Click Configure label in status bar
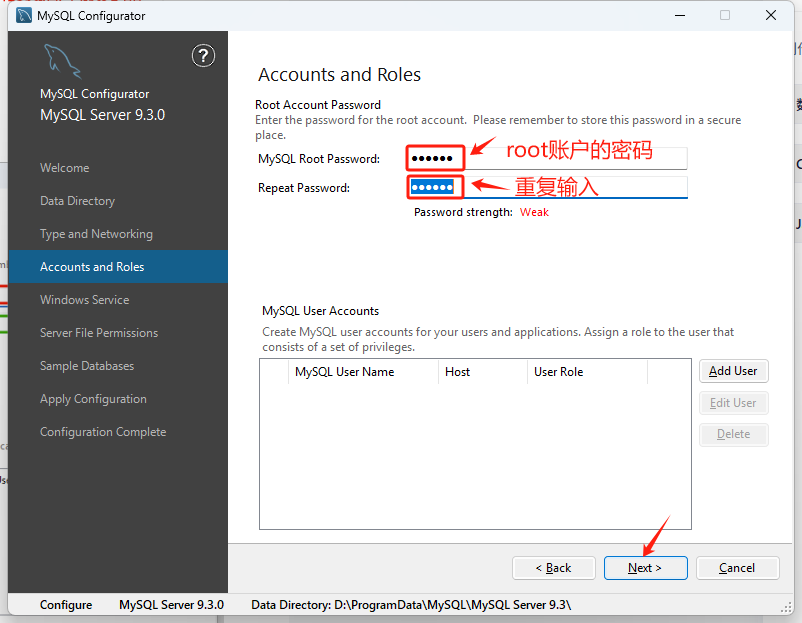Viewport: 802px width, 623px height. pyautogui.click(x=66, y=605)
